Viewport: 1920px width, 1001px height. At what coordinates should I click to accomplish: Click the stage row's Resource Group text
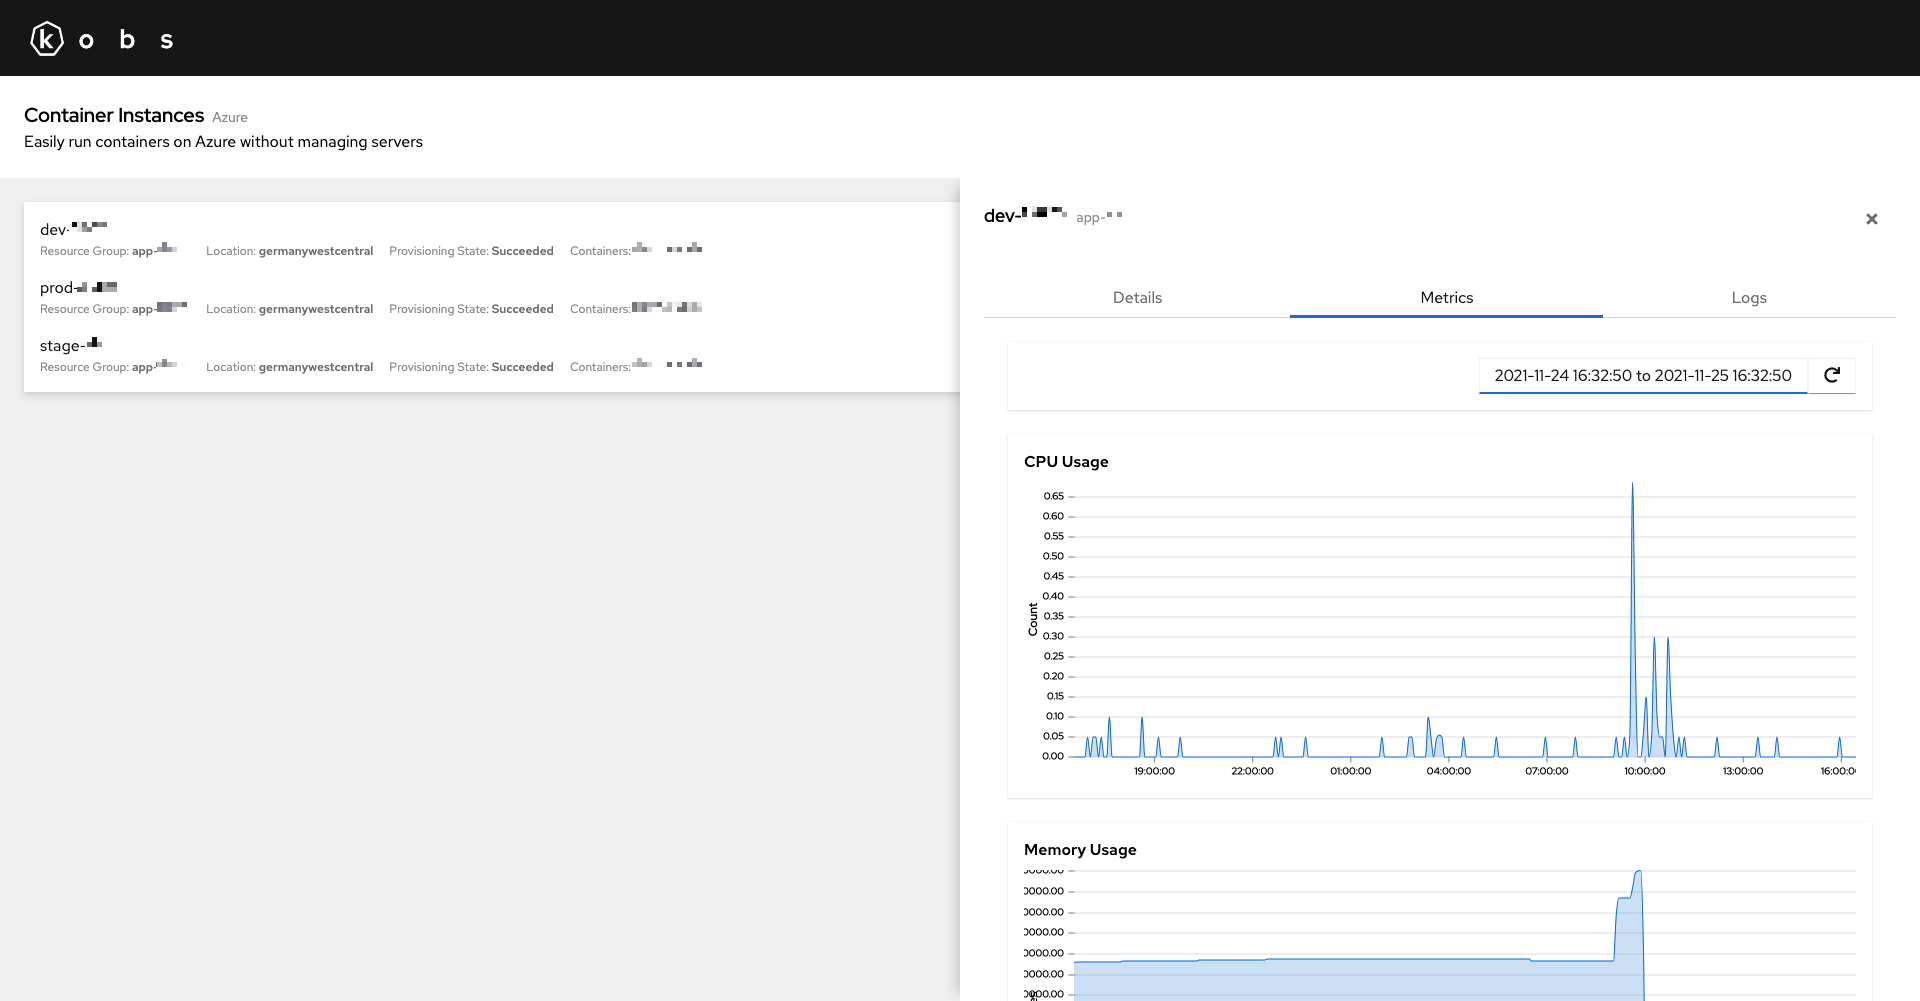pos(109,367)
